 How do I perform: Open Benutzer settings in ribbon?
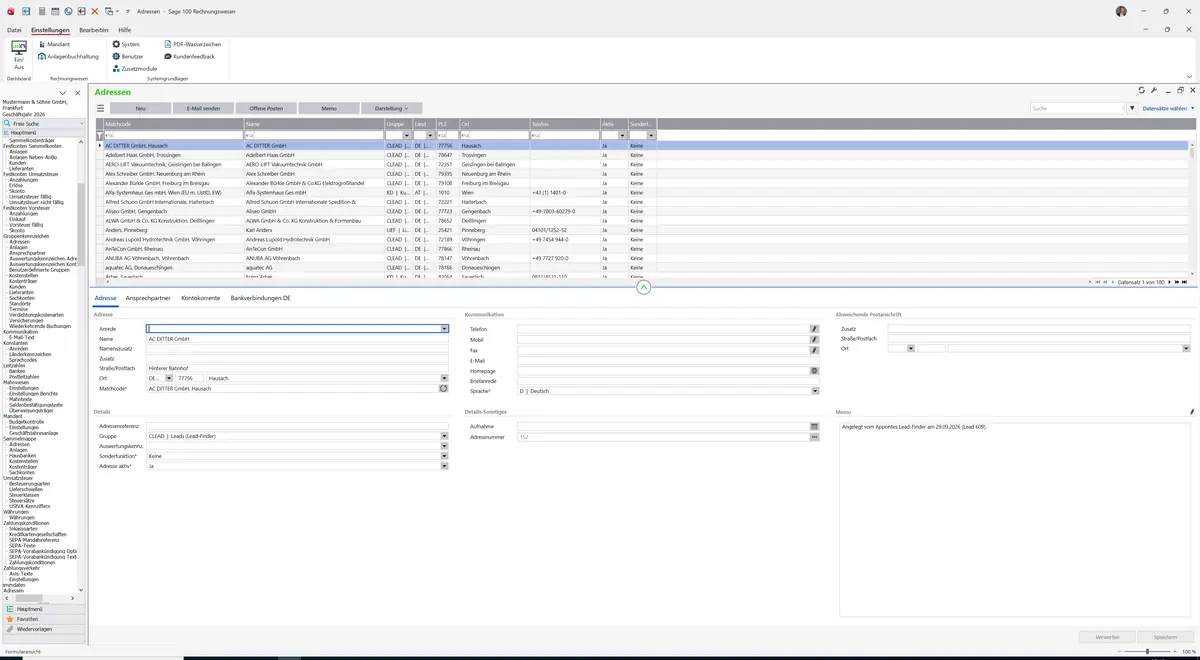pyautogui.click(x=128, y=56)
